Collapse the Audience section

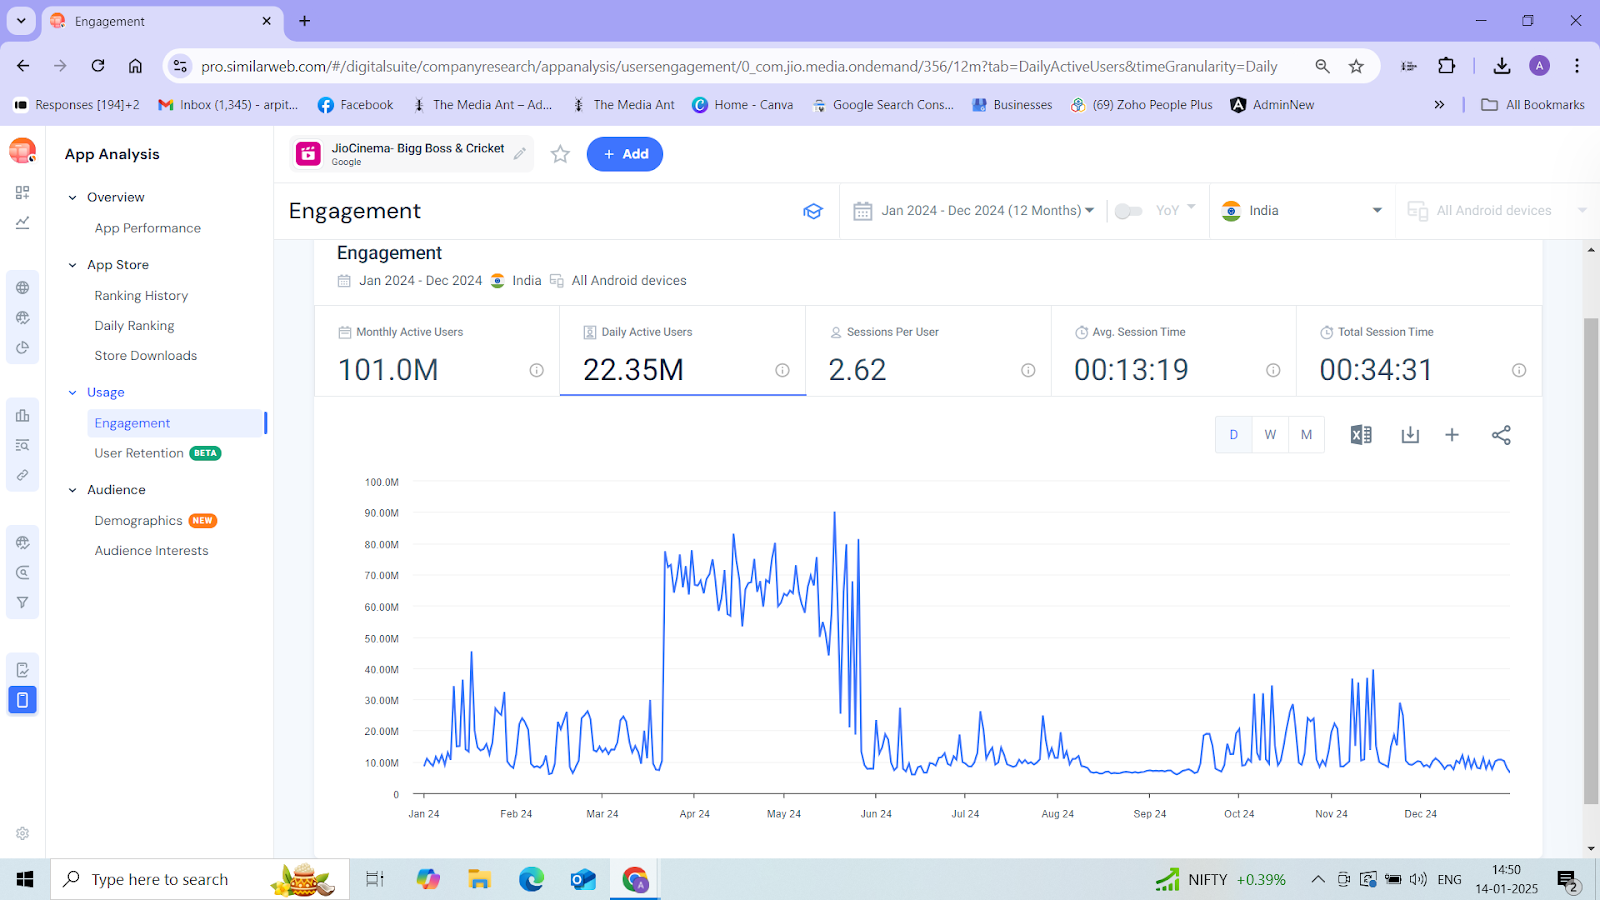pyautogui.click(x=72, y=490)
